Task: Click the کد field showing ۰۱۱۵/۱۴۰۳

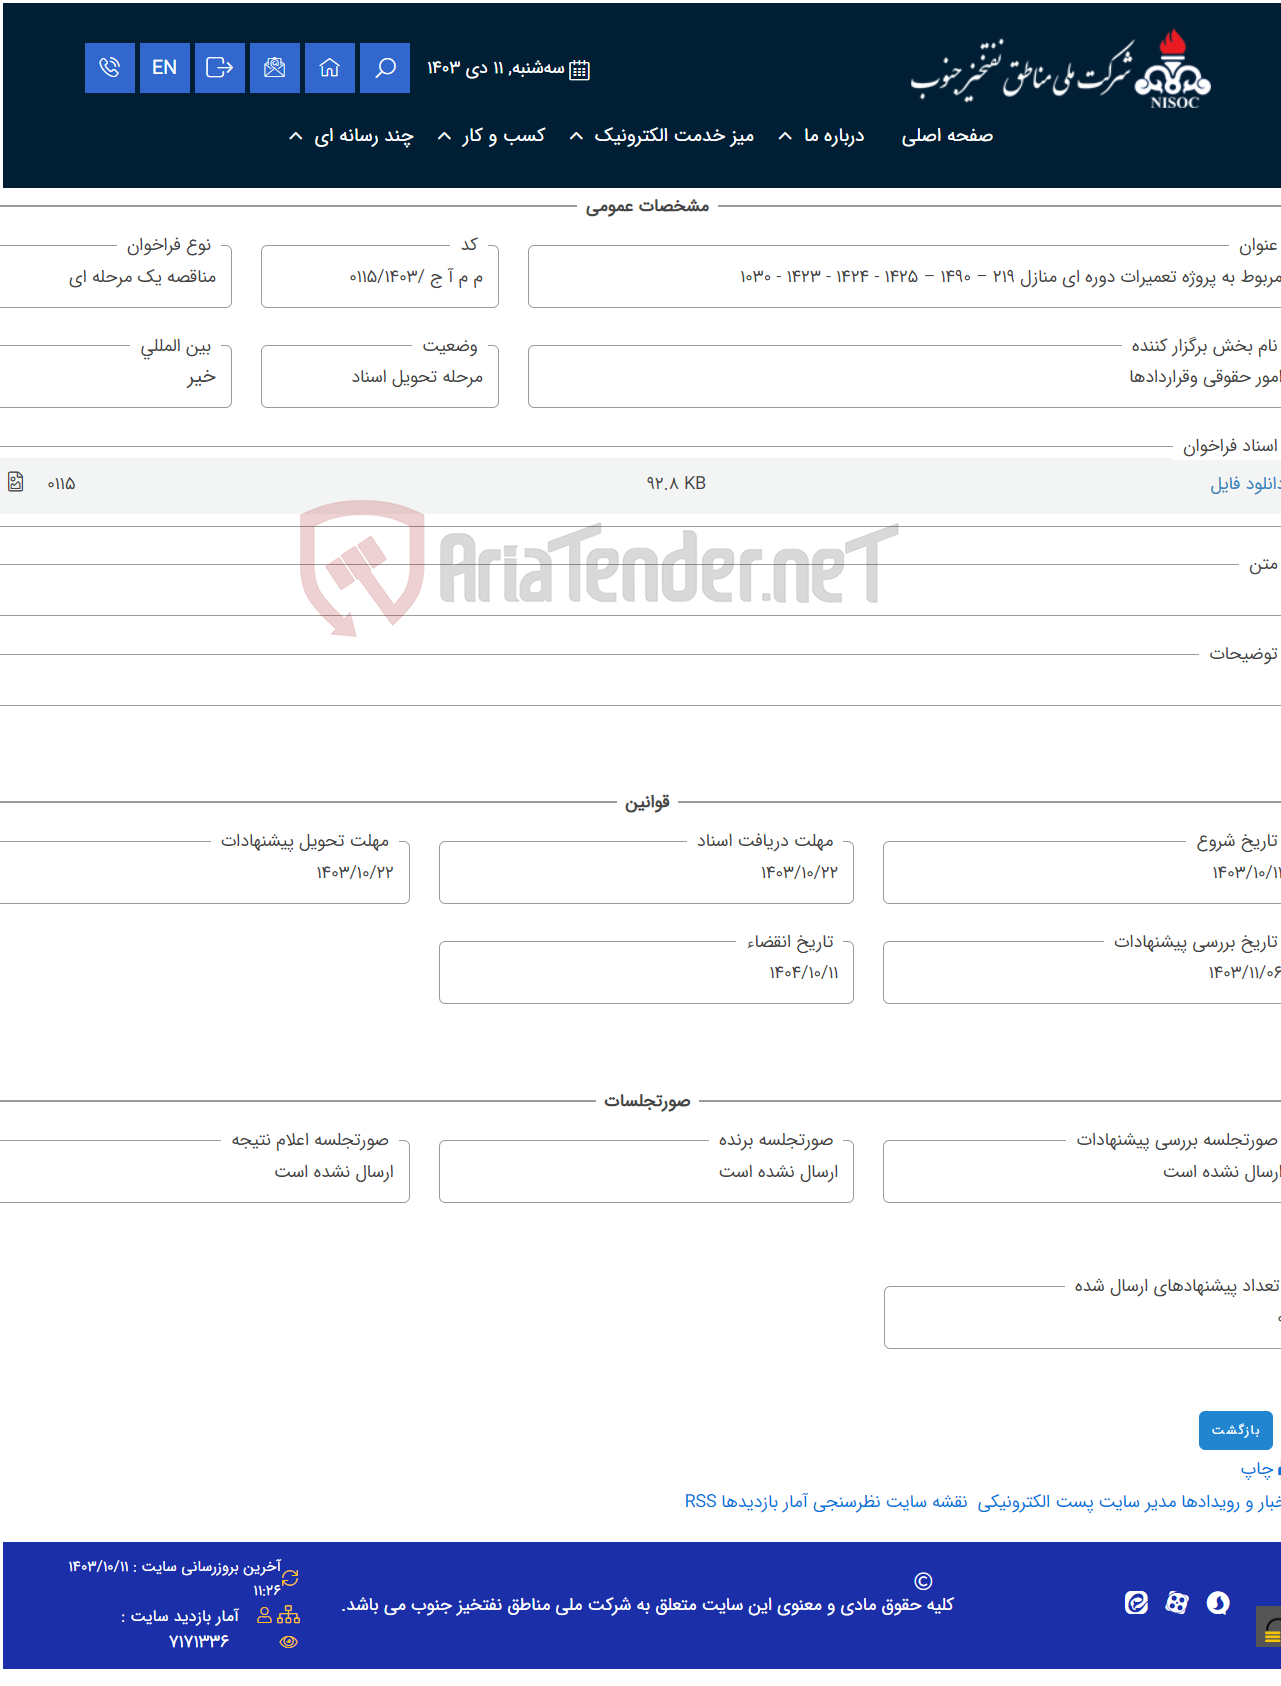Action: pos(380,276)
